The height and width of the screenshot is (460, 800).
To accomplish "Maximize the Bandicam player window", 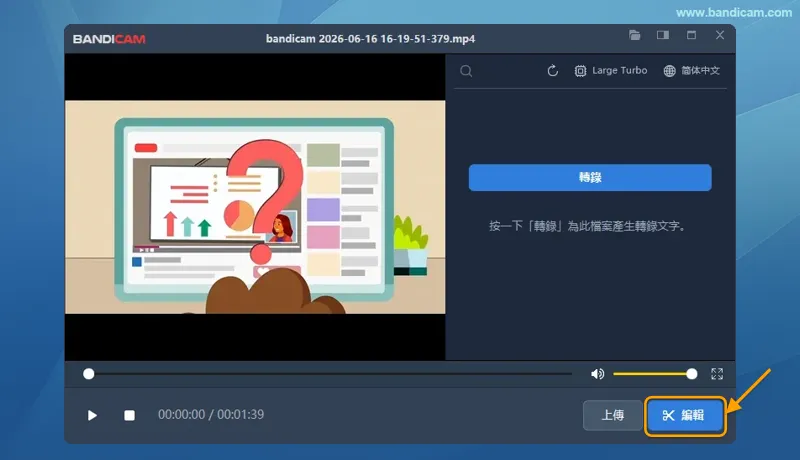I will 691,35.
